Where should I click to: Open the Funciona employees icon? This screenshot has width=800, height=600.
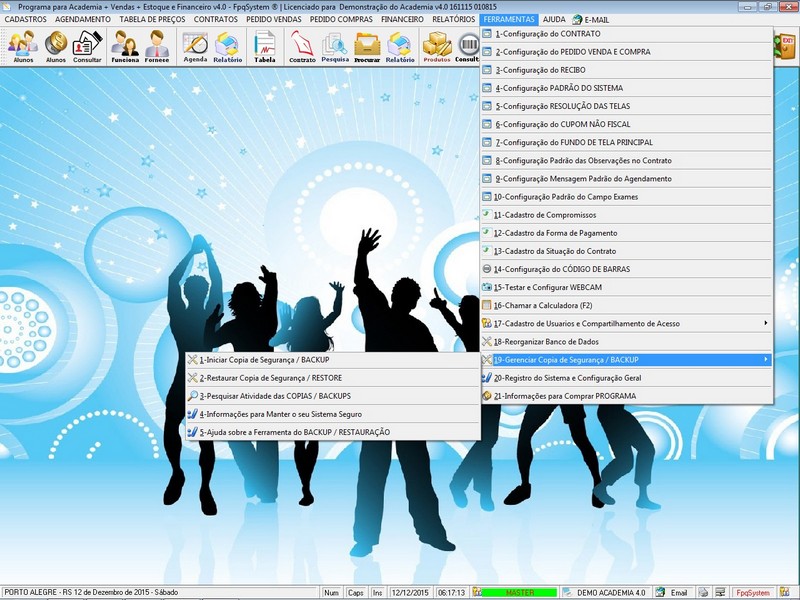(125, 46)
